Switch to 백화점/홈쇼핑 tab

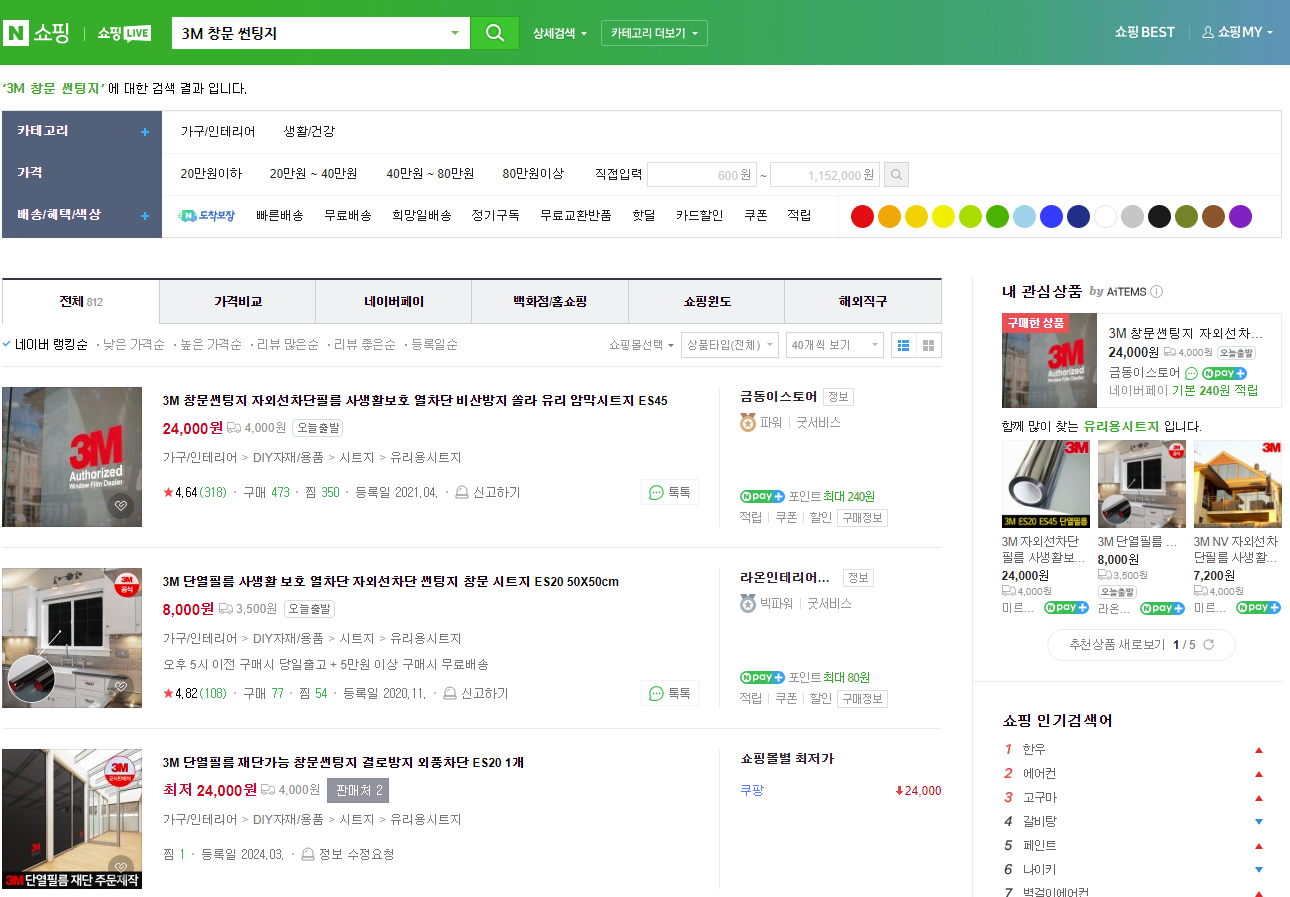click(550, 302)
